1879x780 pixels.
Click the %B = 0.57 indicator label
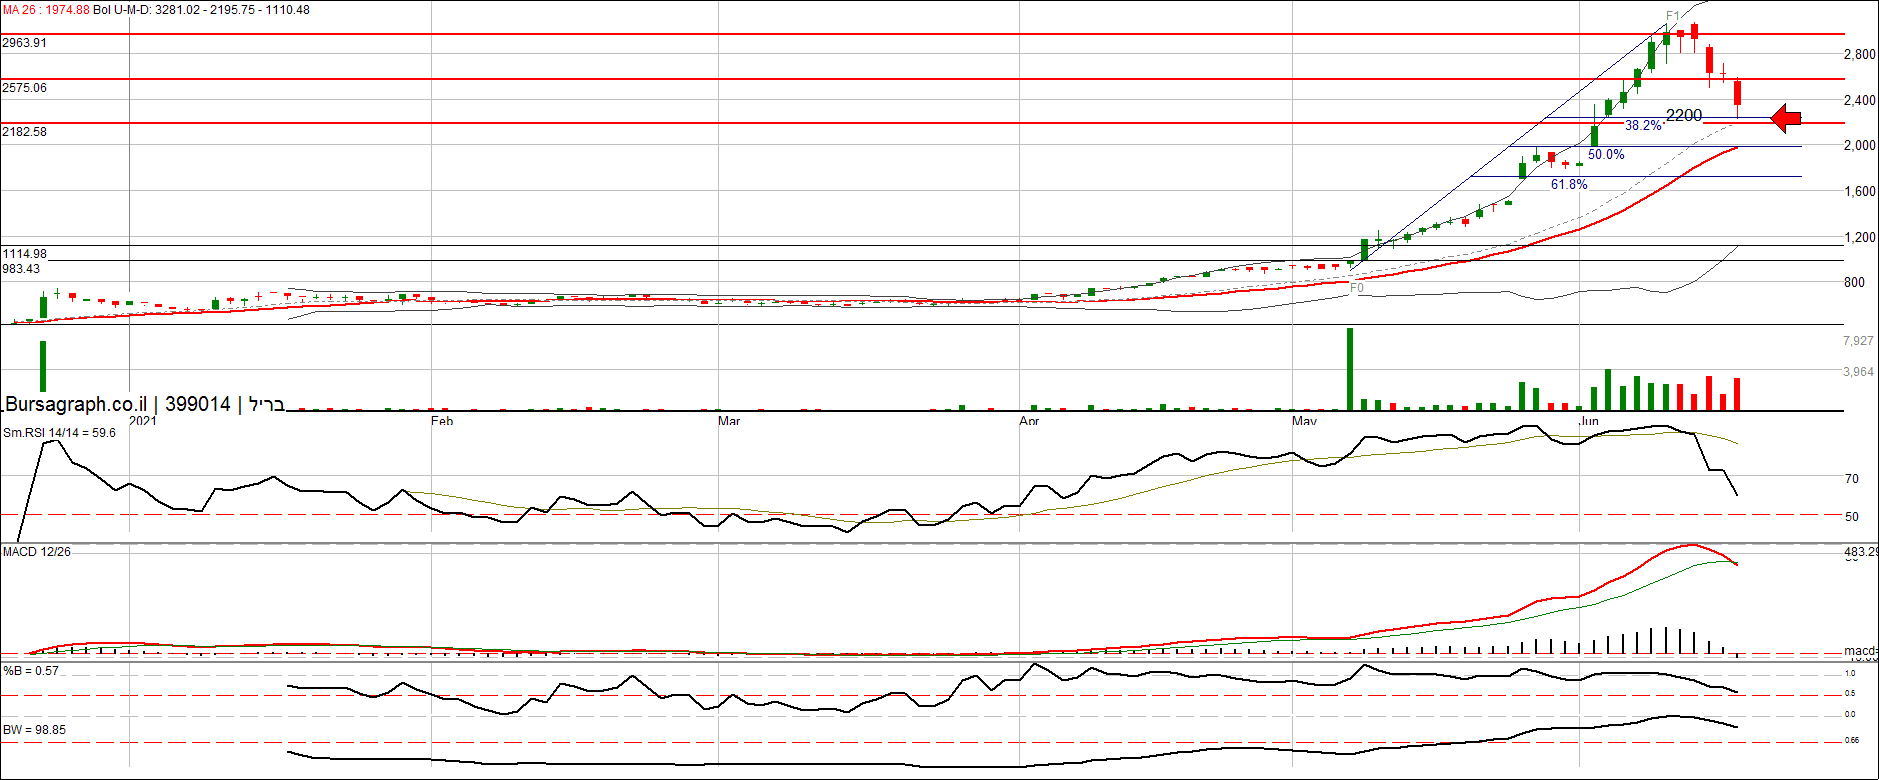[31, 671]
